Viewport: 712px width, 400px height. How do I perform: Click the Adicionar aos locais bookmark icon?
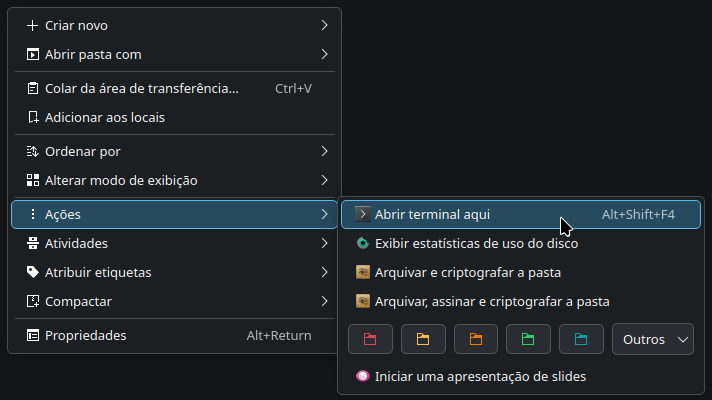[33, 117]
